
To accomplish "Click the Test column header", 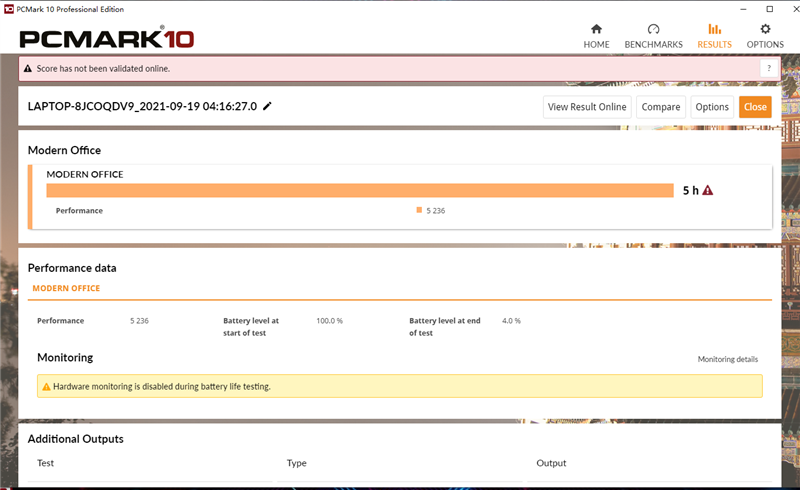I will [45, 463].
